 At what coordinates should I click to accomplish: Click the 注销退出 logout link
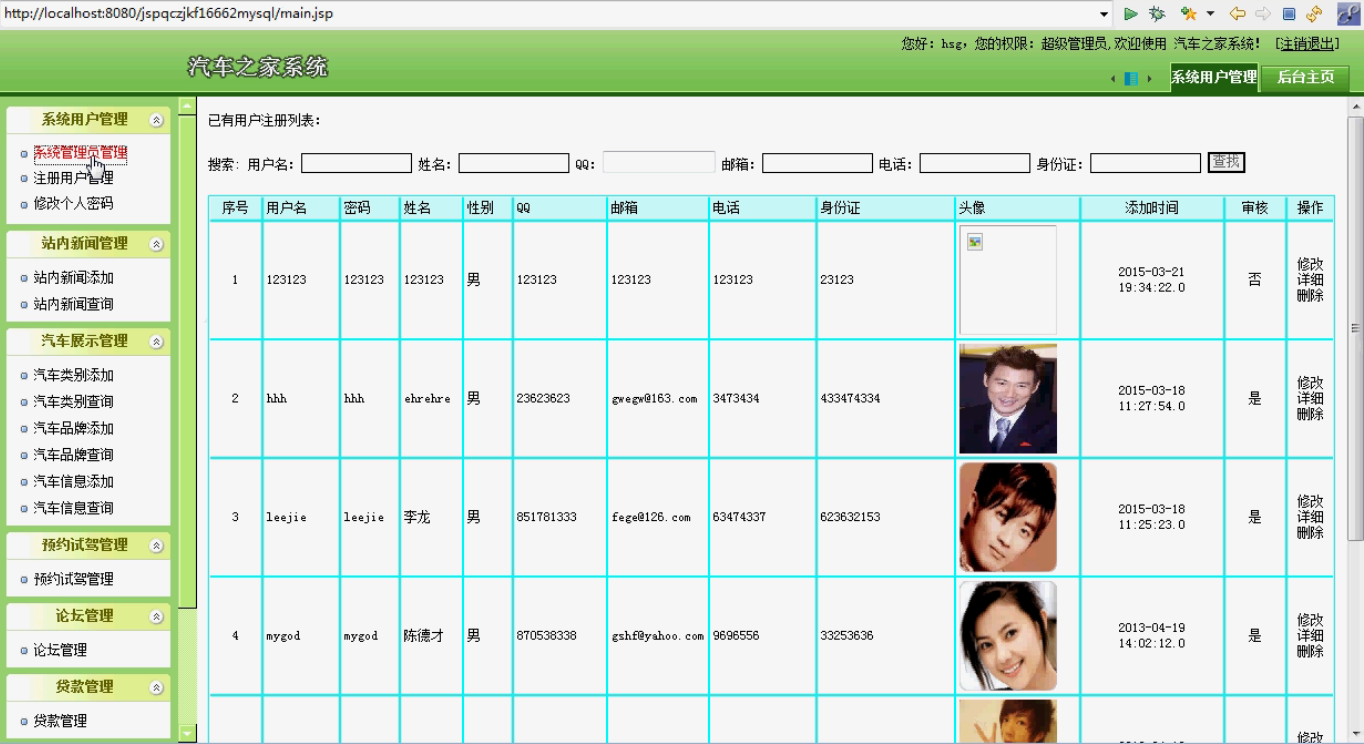click(1308, 44)
